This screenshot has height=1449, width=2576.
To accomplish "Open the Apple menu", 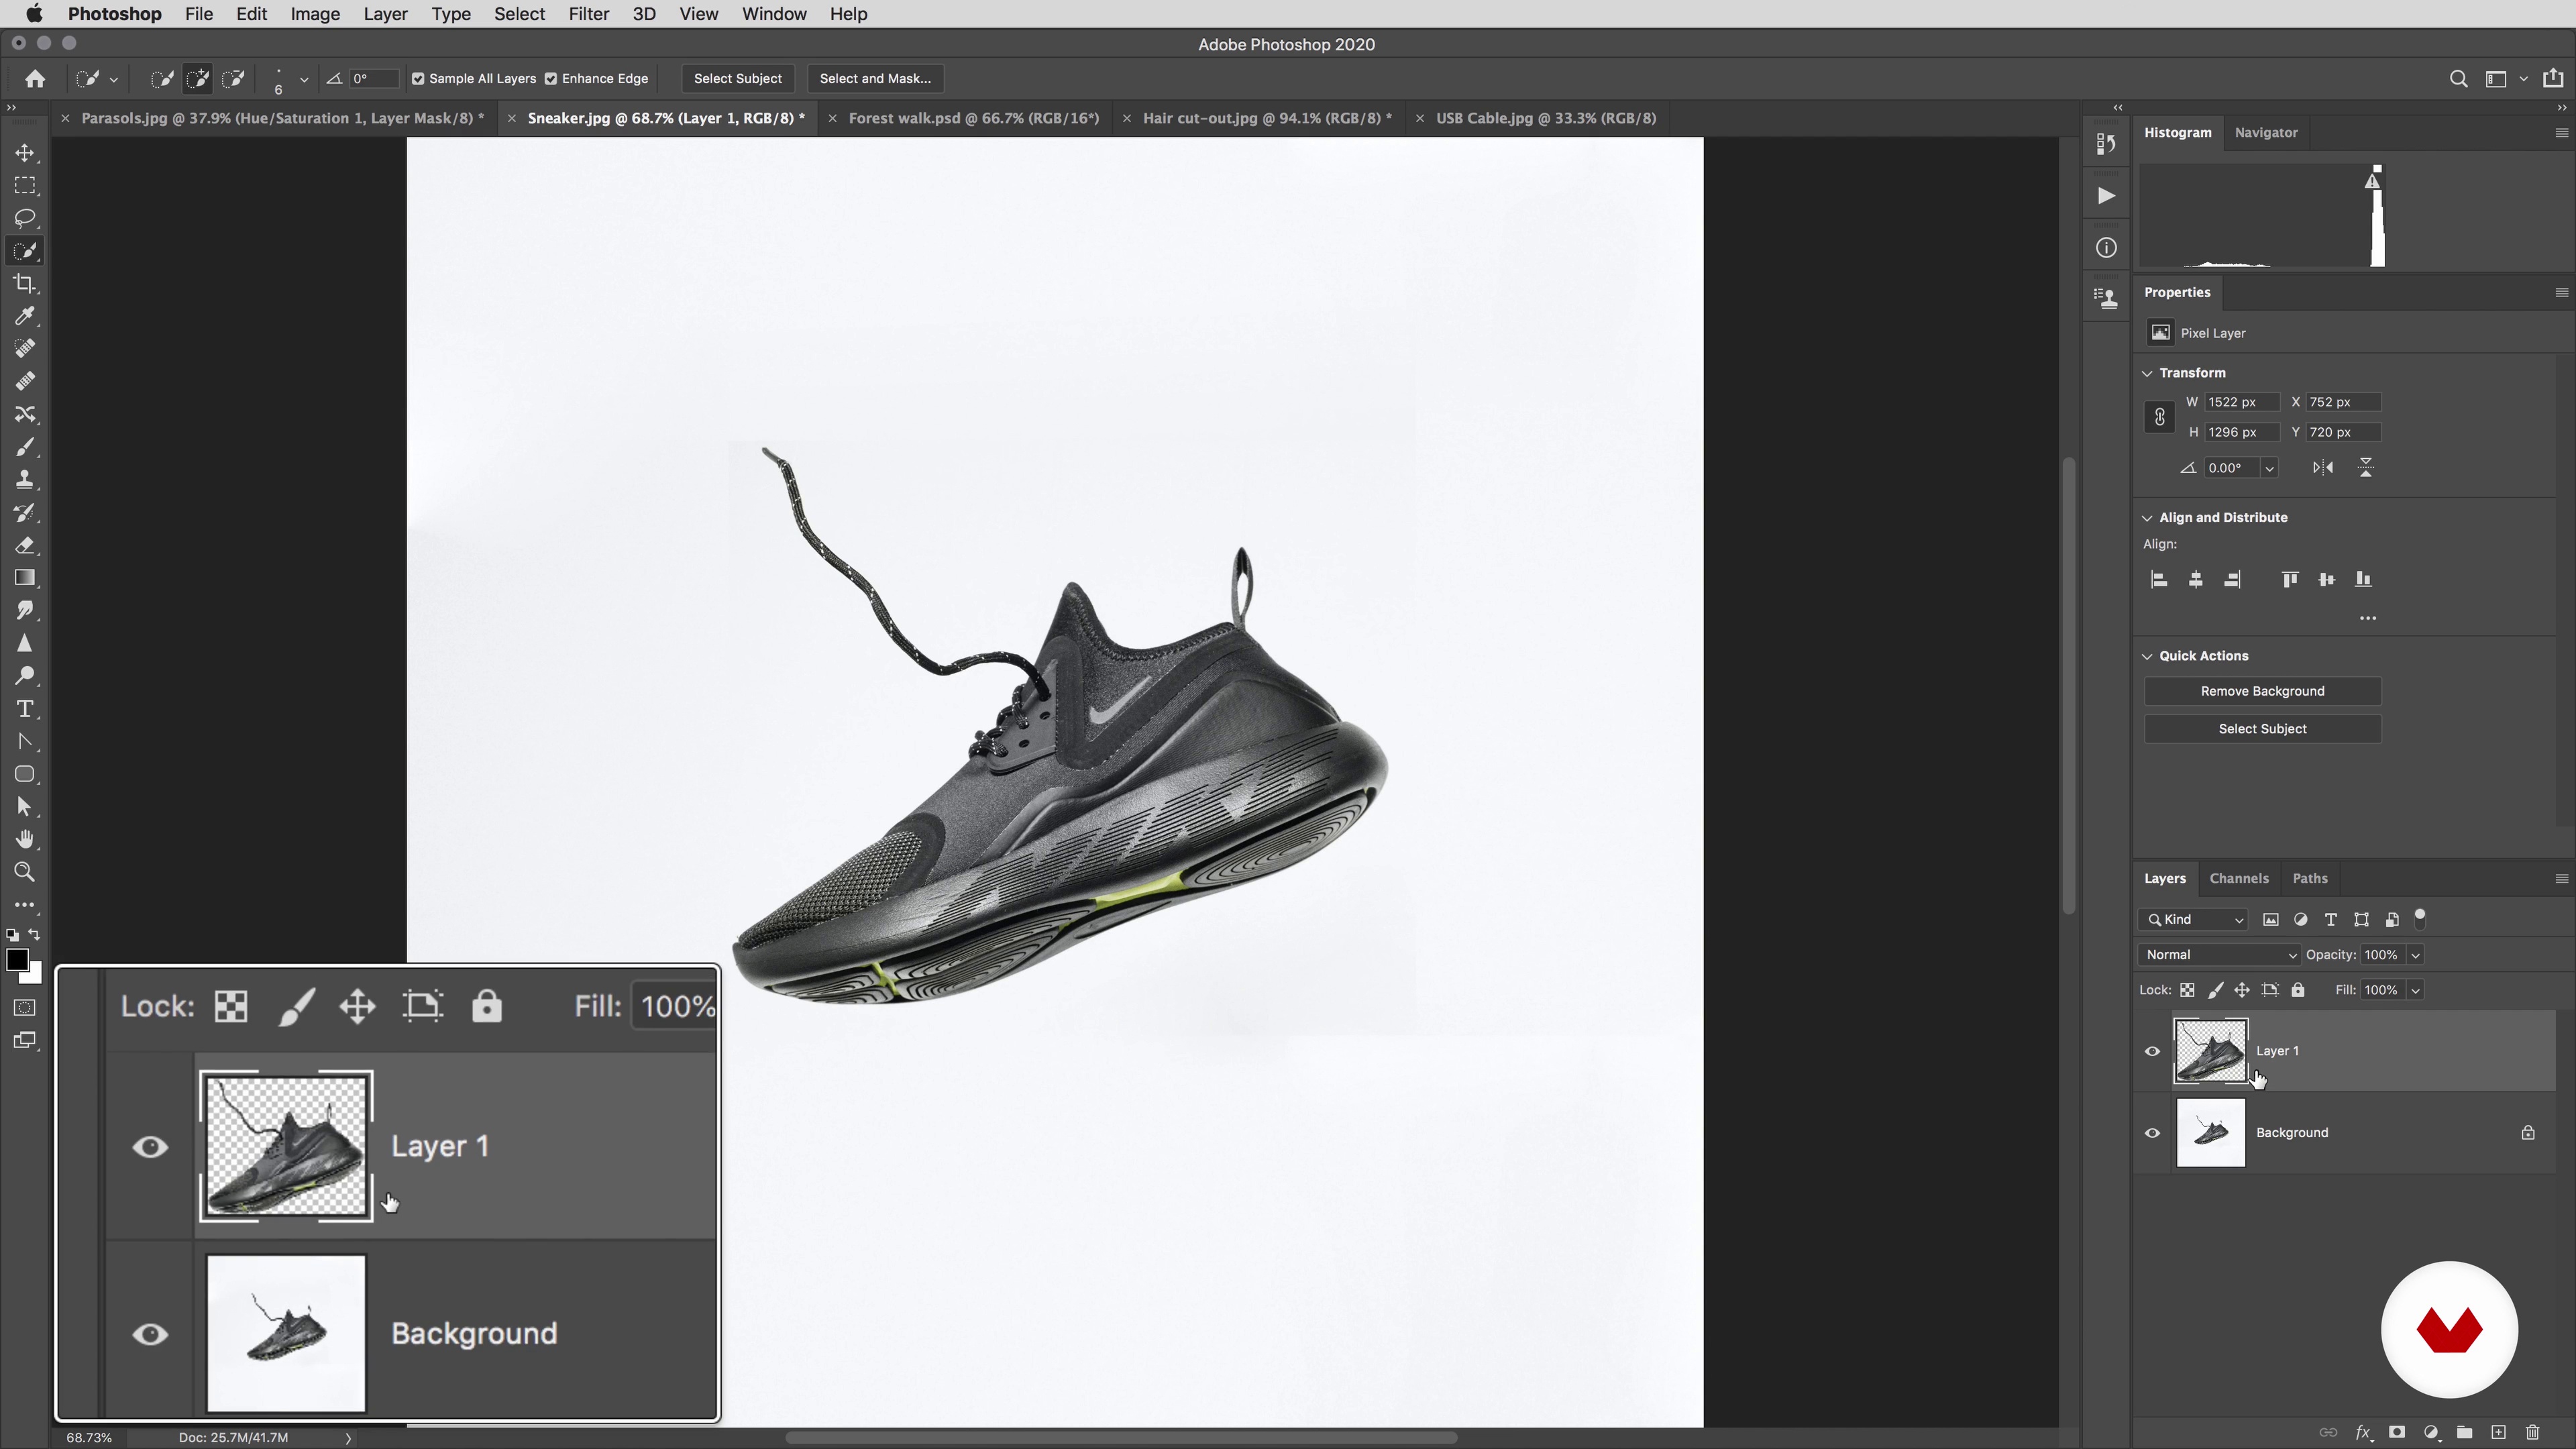I will click(x=34, y=14).
